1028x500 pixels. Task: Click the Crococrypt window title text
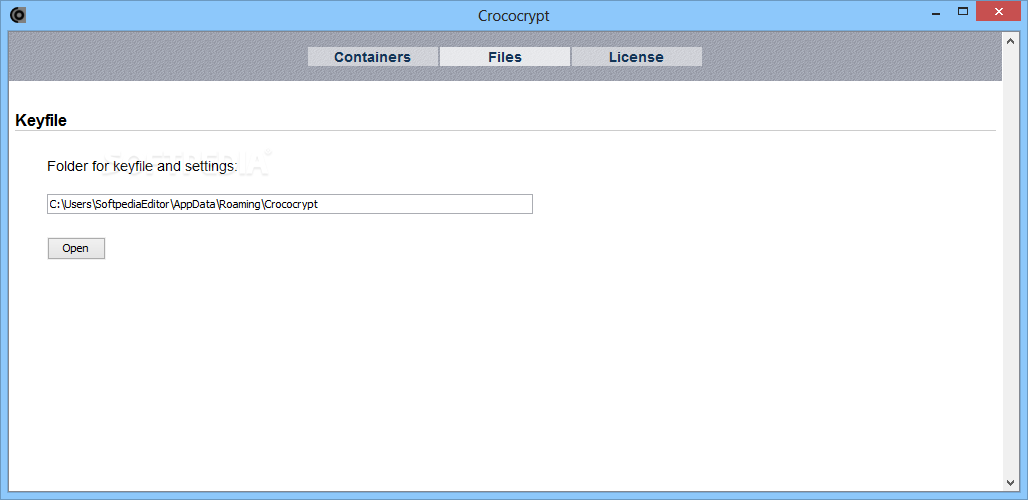(514, 16)
